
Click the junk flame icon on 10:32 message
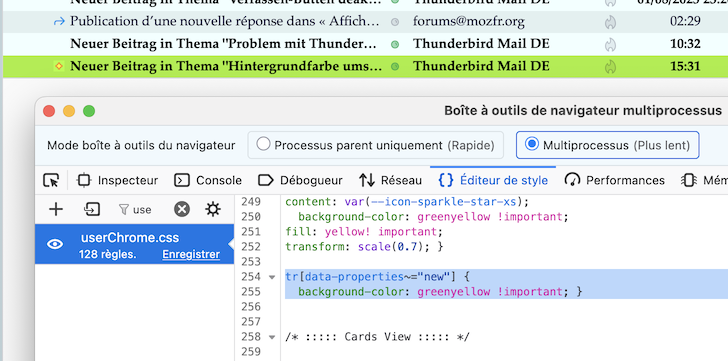pos(610,44)
